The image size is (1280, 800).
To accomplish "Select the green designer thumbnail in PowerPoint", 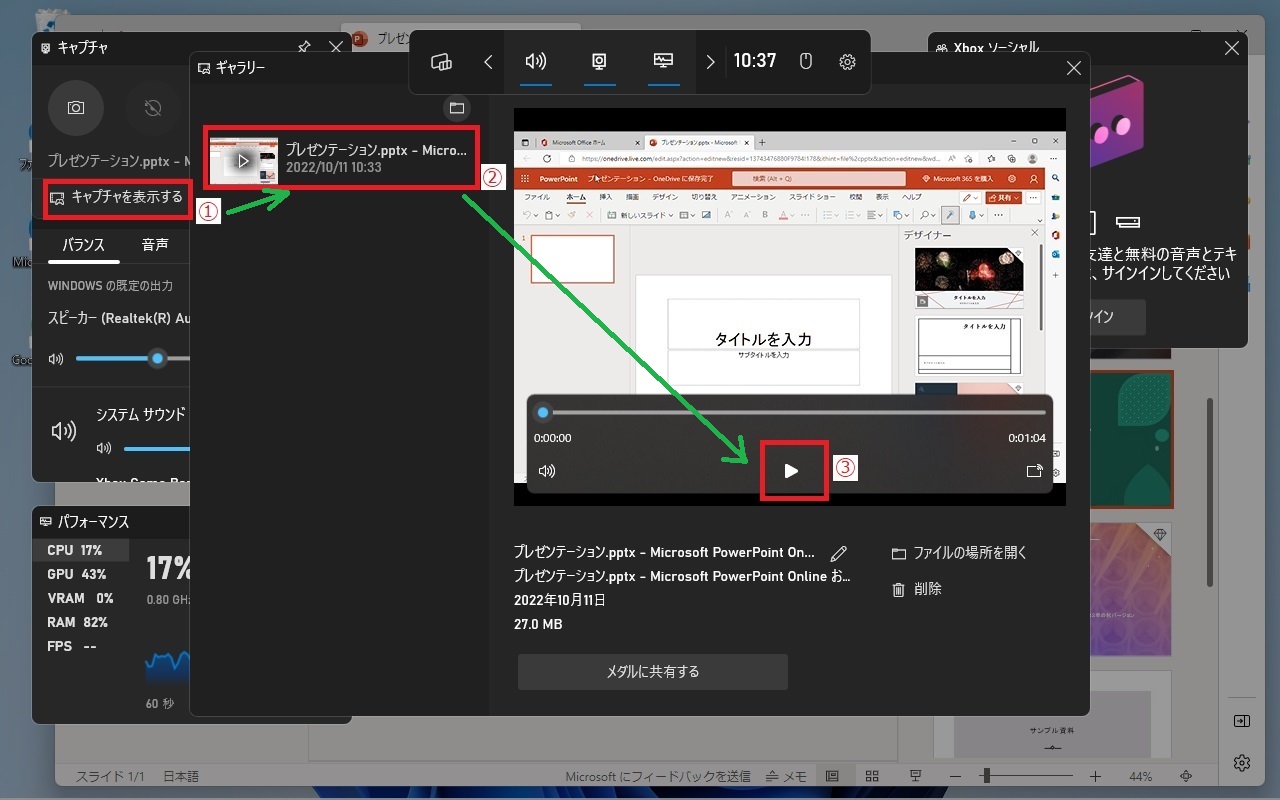I will click(1131, 439).
